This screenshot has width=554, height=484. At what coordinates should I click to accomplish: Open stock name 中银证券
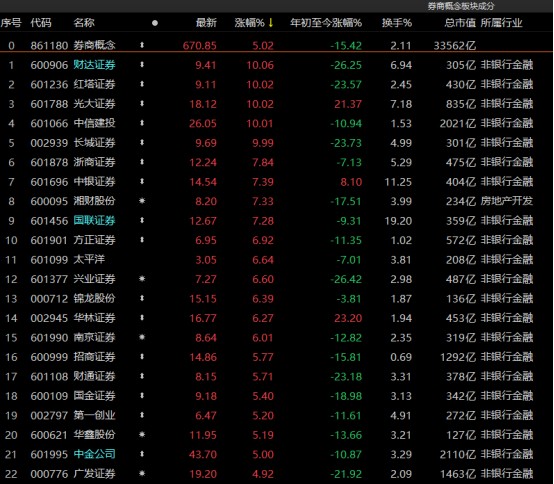point(94,181)
